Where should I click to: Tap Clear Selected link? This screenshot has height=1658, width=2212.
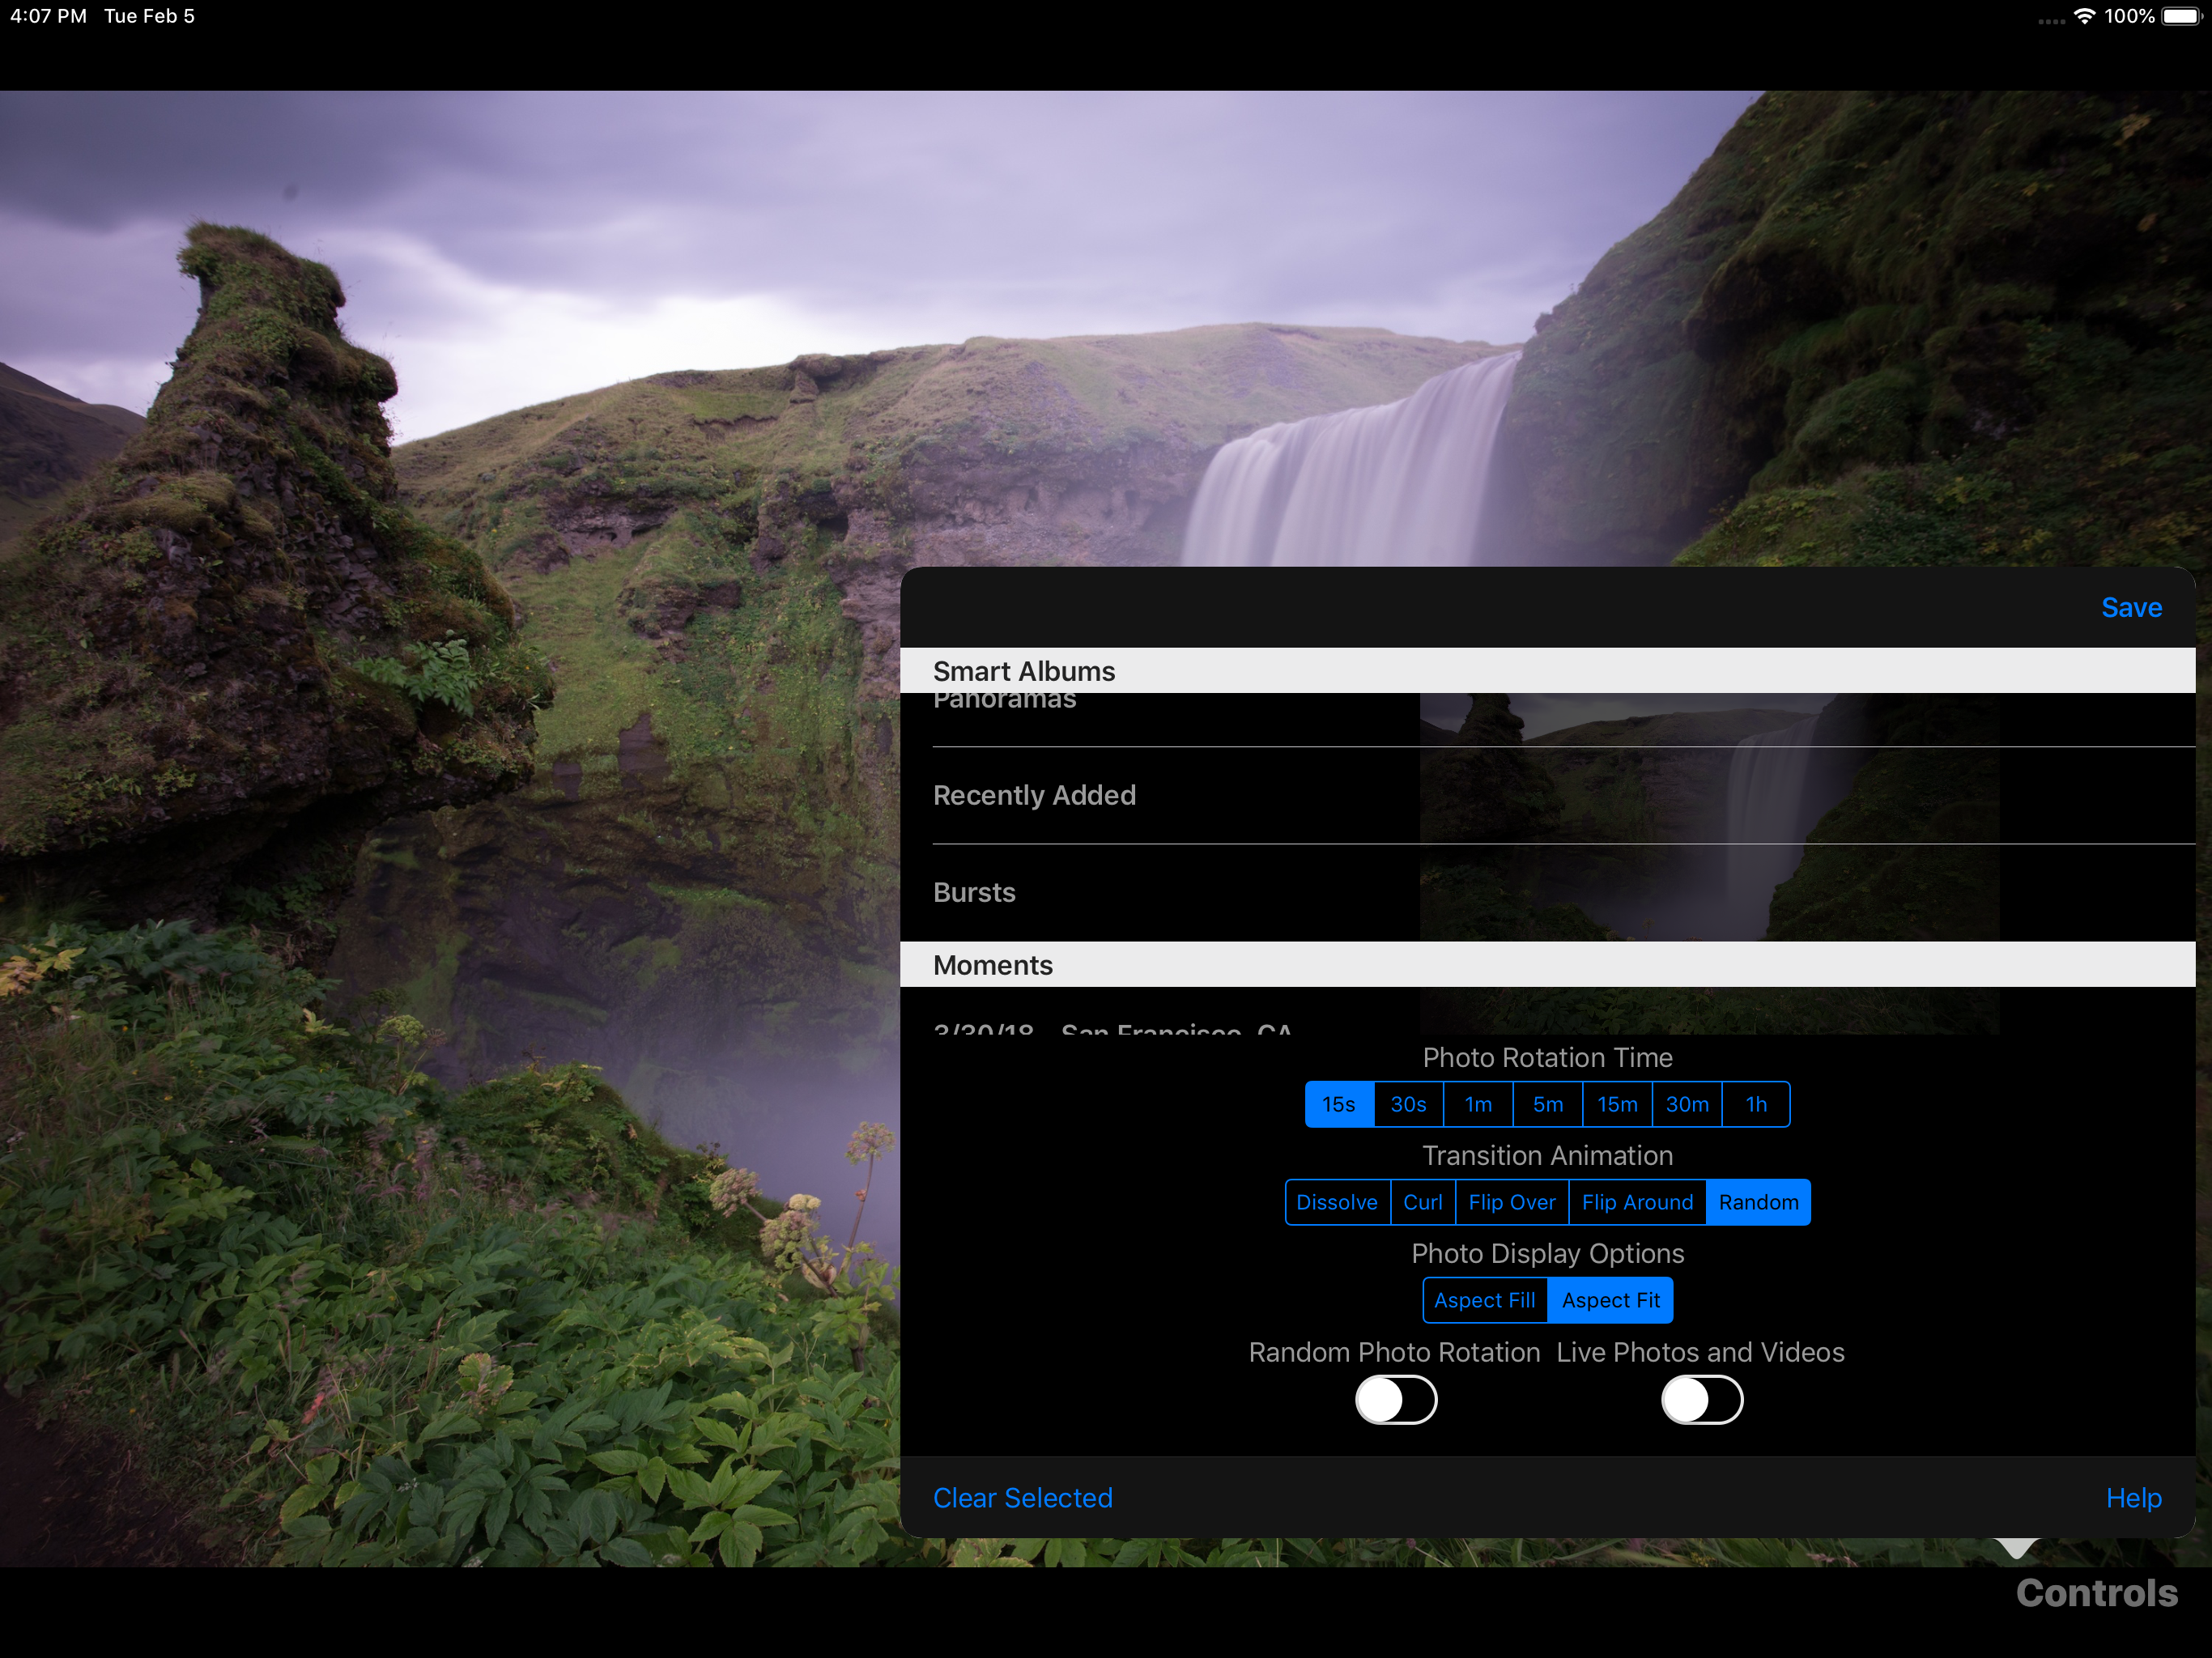coord(1022,1497)
